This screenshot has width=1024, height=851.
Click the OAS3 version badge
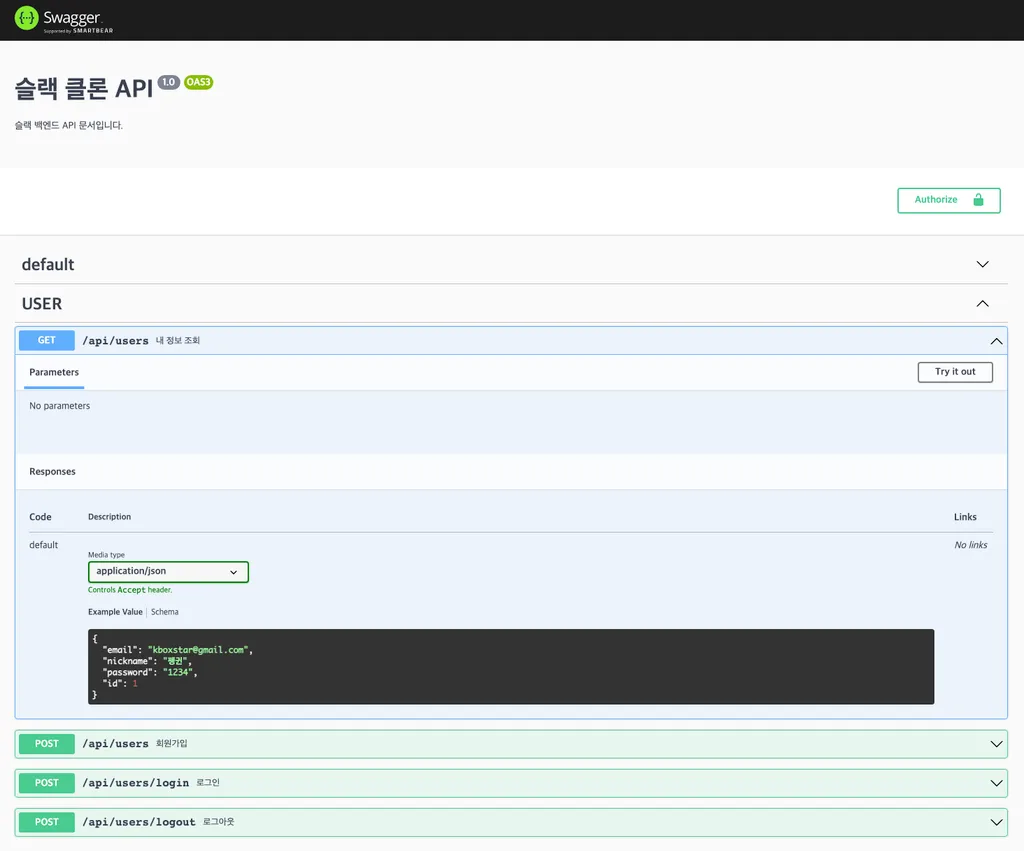[198, 82]
